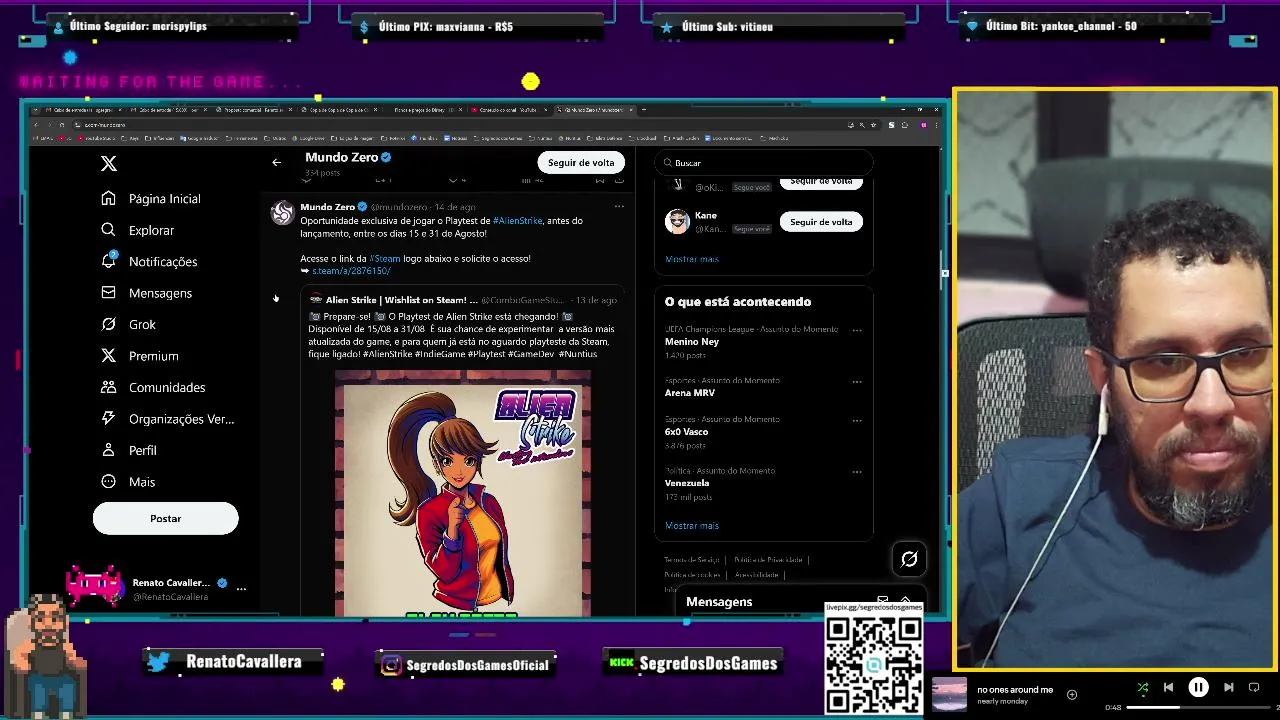Click the Postar button

tap(166, 518)
